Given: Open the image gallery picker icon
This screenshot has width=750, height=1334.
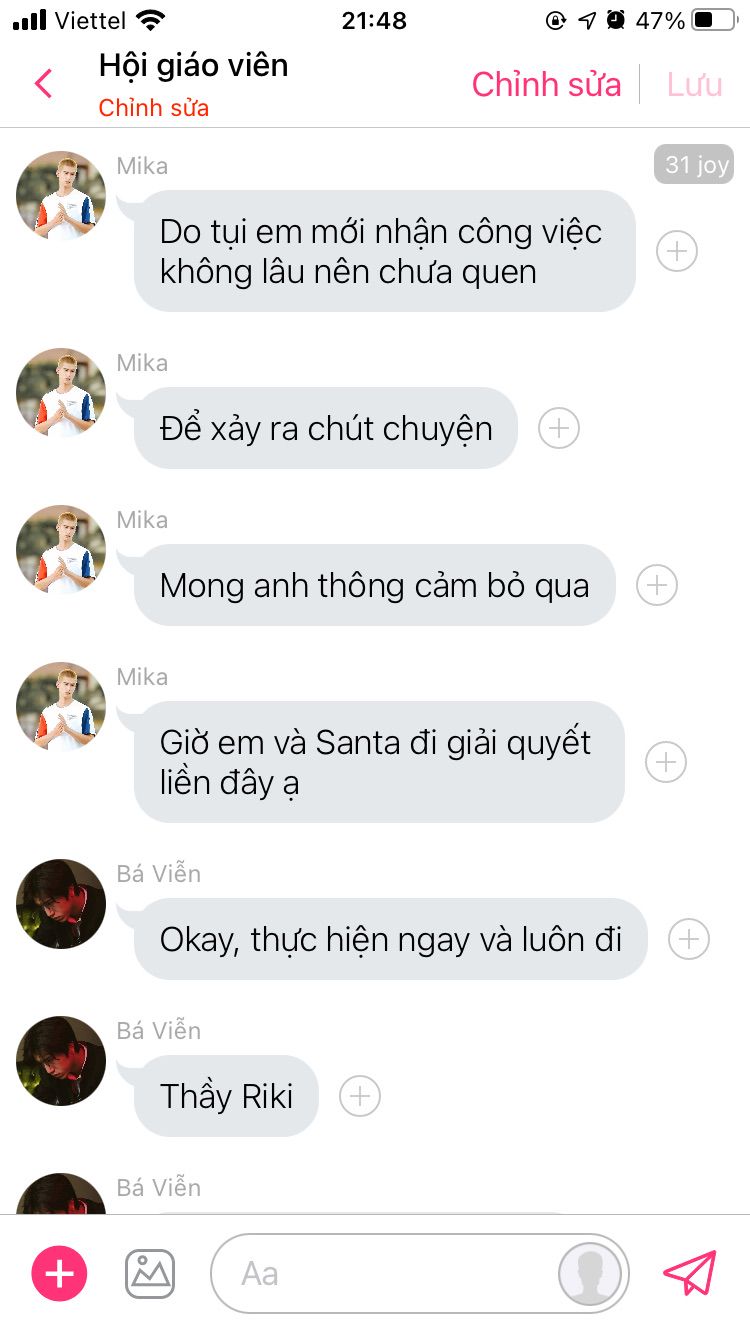Looking at the screenshot, I should pyautogui.click(x=150, y=1274).
